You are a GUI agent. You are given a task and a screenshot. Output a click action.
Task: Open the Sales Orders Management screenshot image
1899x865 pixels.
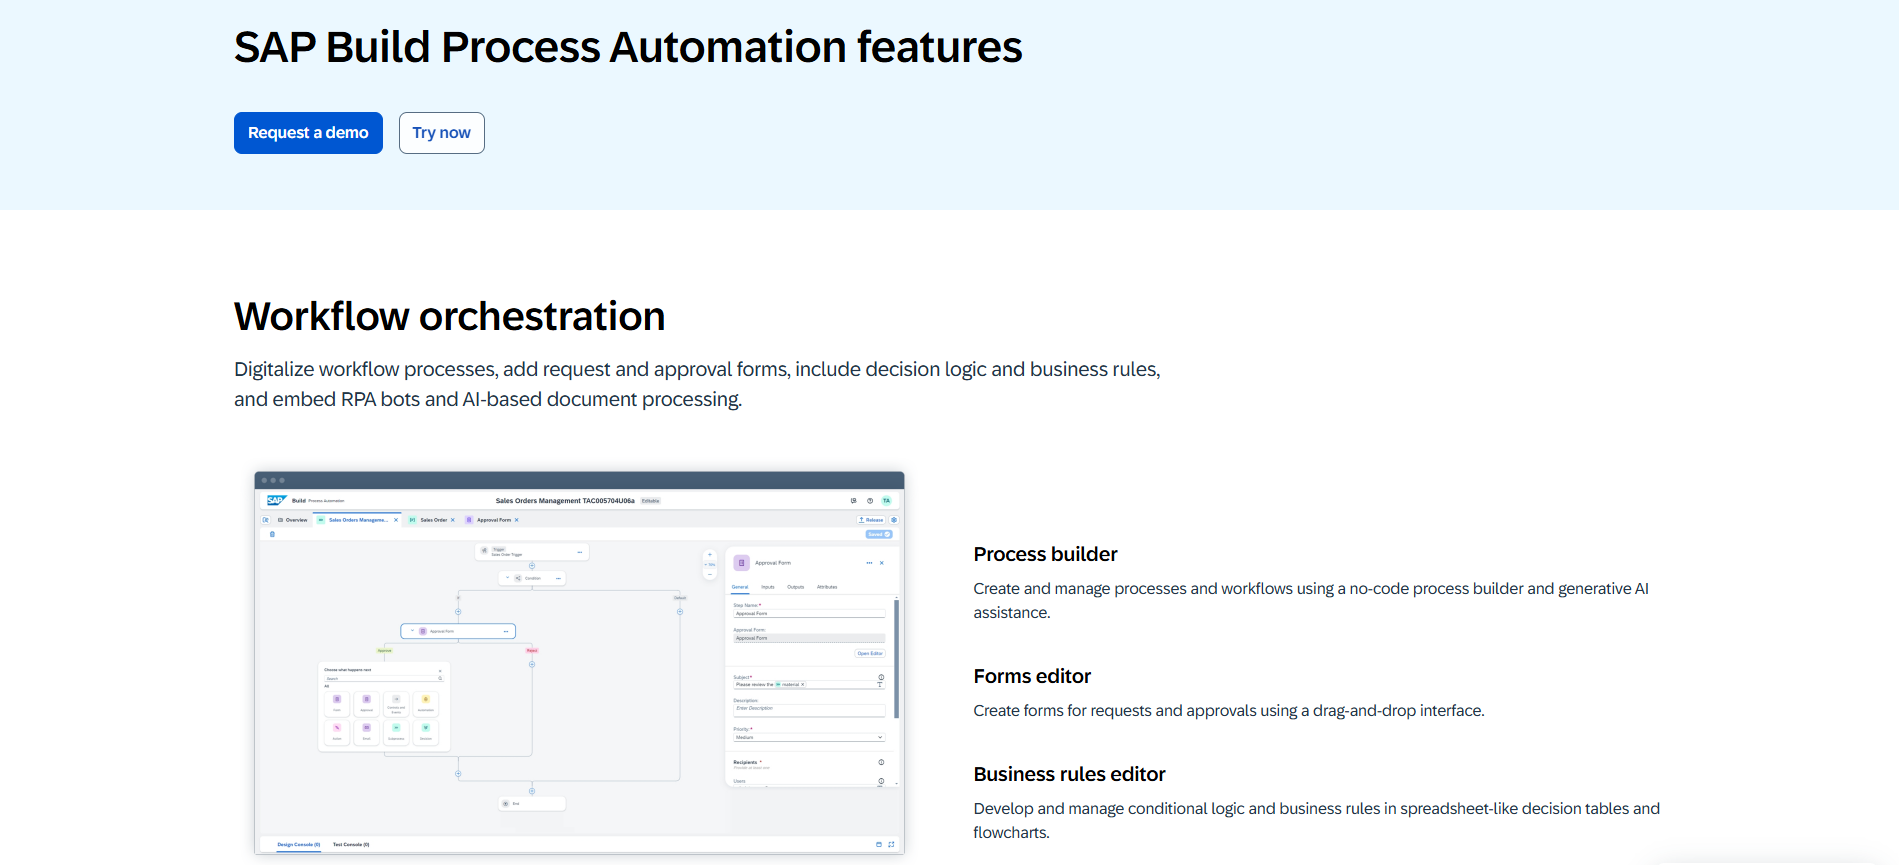click(579, 663)
